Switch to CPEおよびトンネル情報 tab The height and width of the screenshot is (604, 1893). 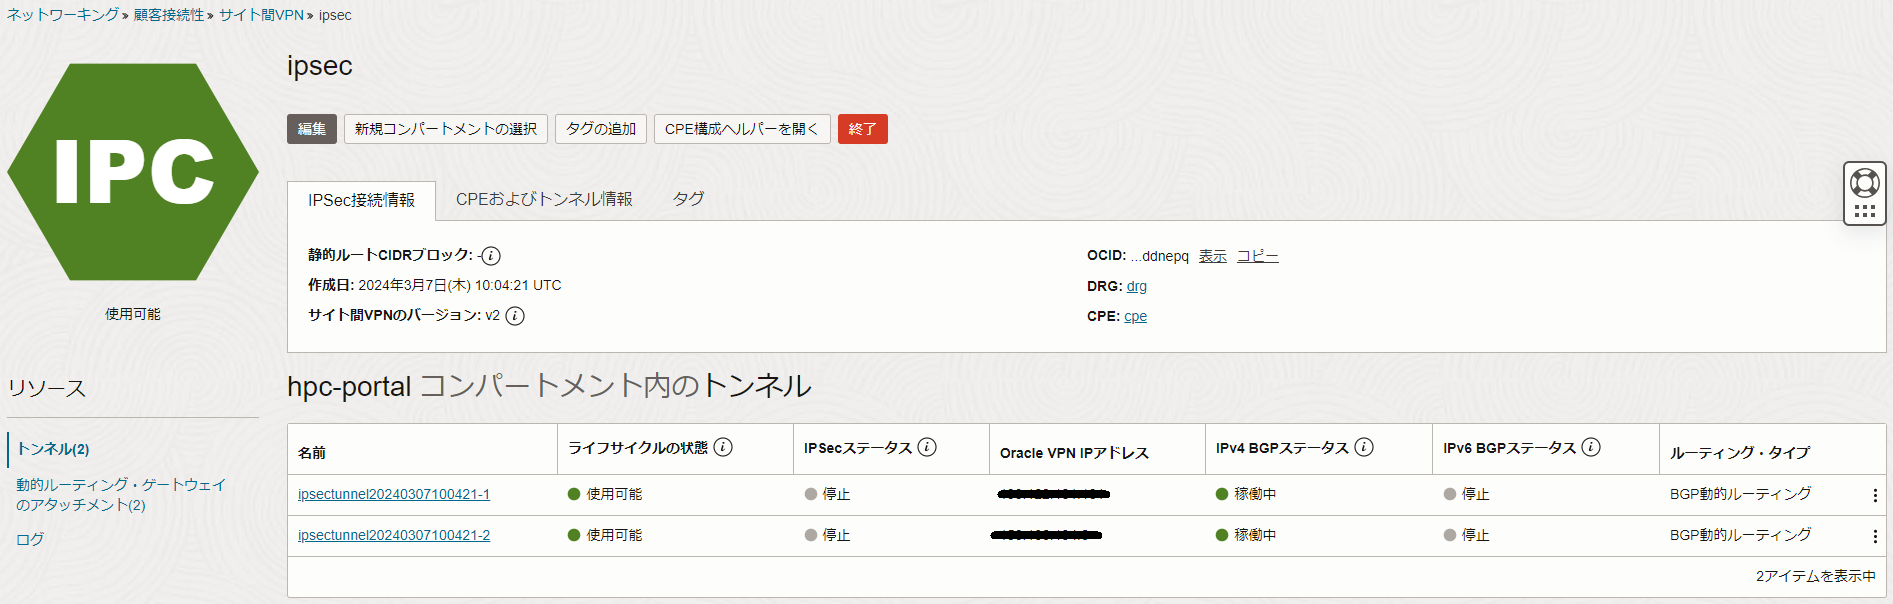click(544, 199)
